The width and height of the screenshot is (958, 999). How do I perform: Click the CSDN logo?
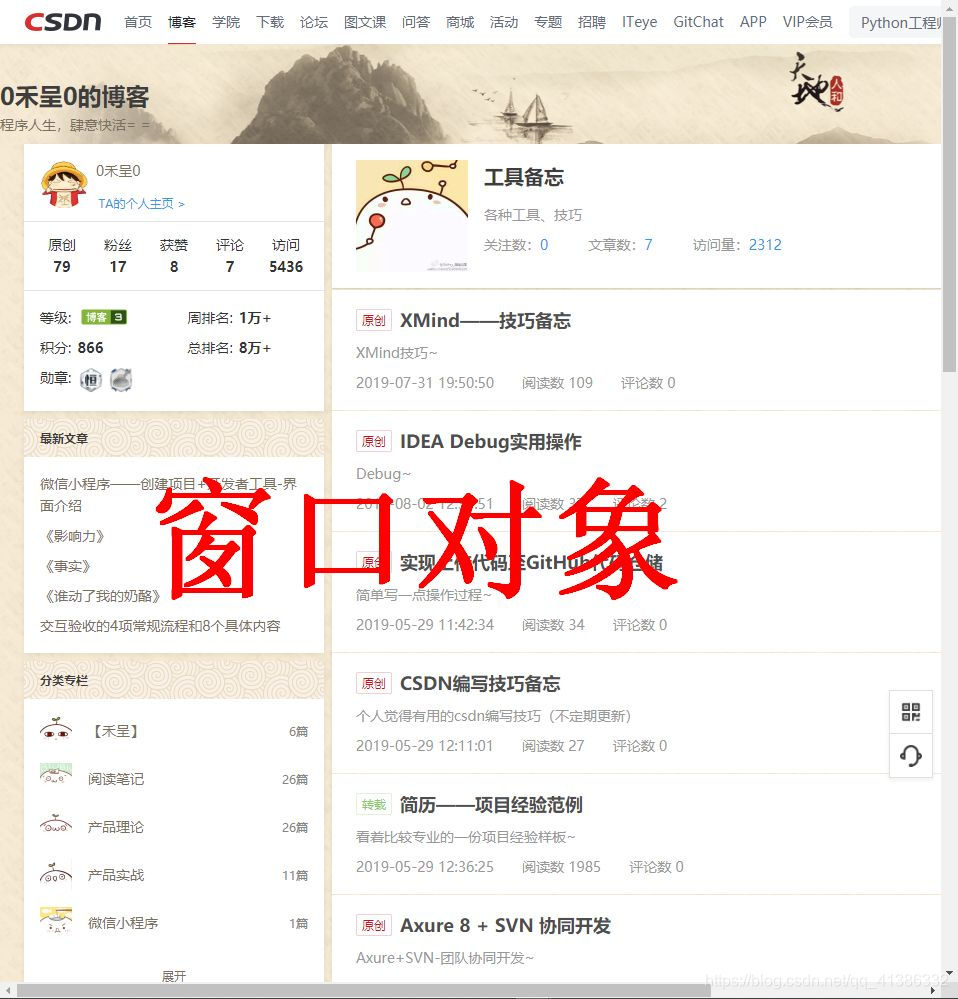point(62,22)
